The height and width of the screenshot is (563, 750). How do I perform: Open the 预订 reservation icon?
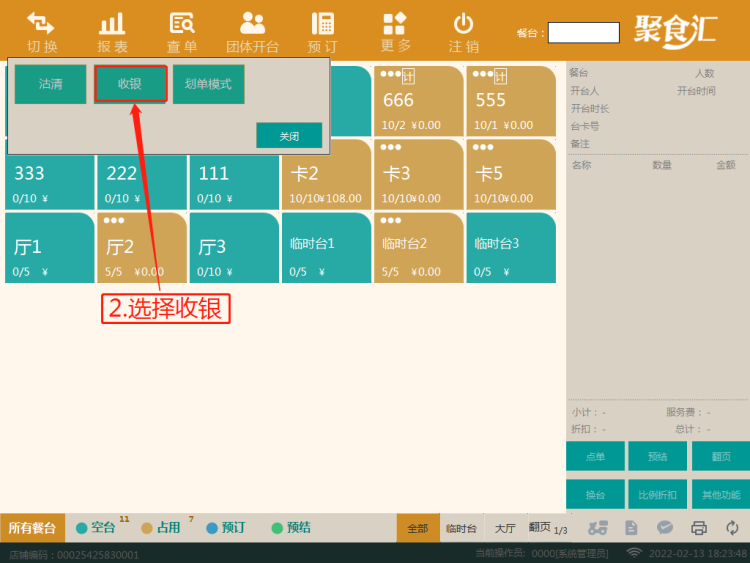(x=323, y=23)
